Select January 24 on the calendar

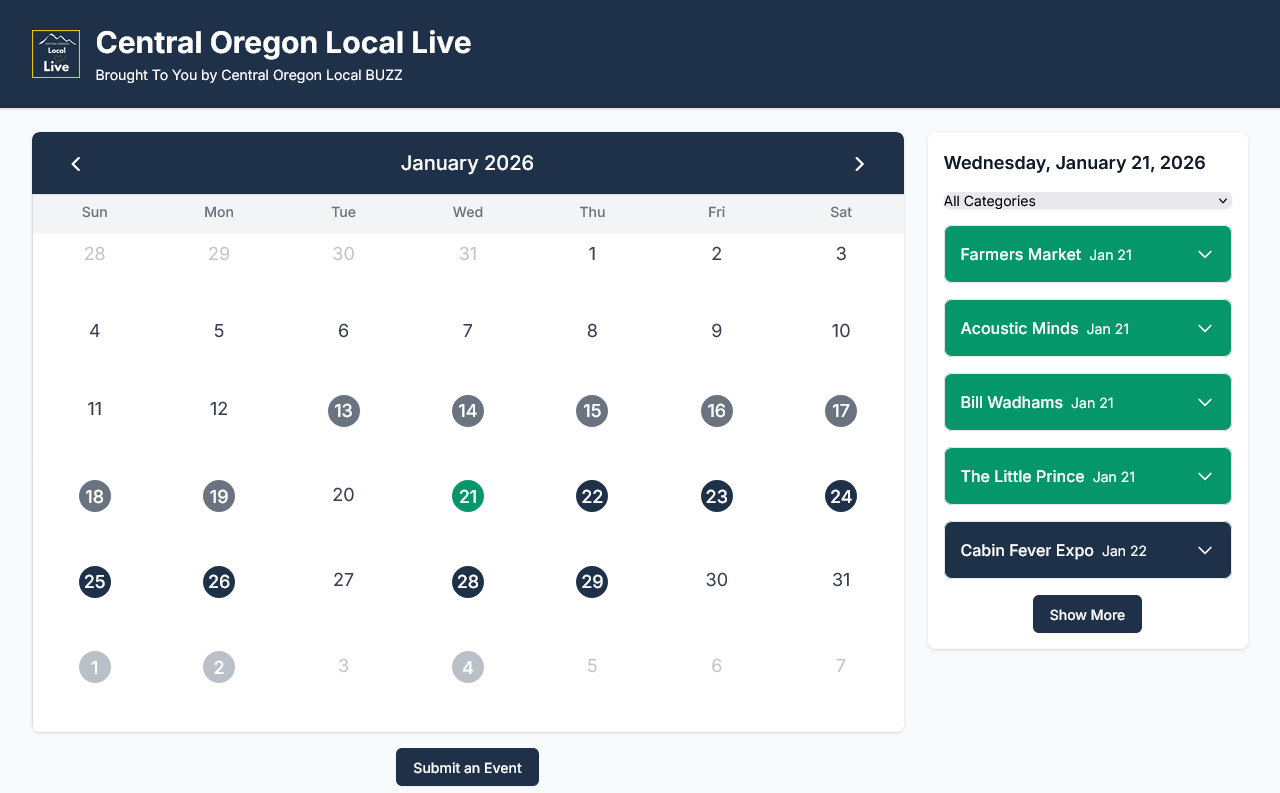coord(841,496)
